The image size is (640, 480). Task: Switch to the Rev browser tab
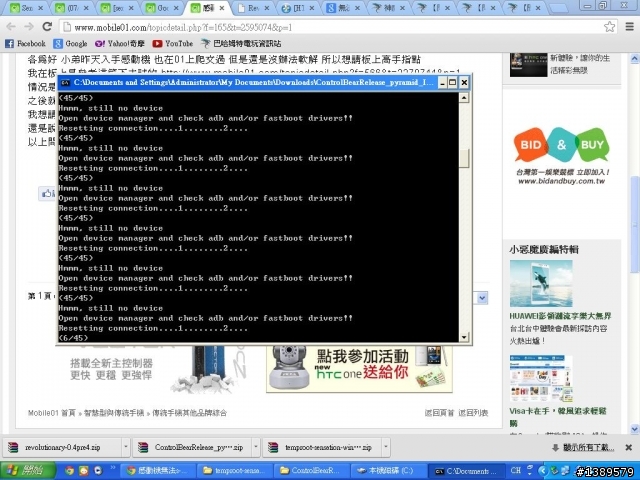tap(253, 8)
